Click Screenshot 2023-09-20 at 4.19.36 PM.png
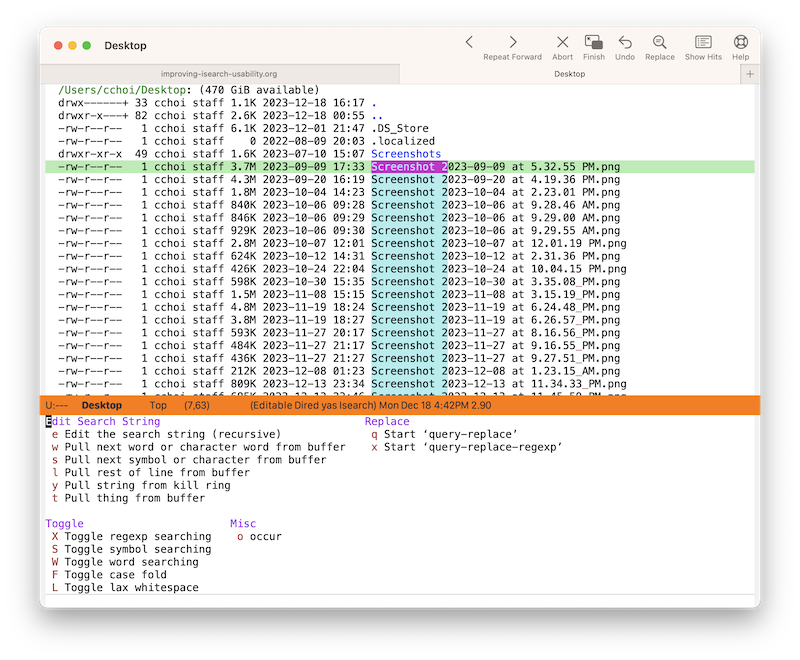This screenshot has width=800, height=660. [495, 180]
